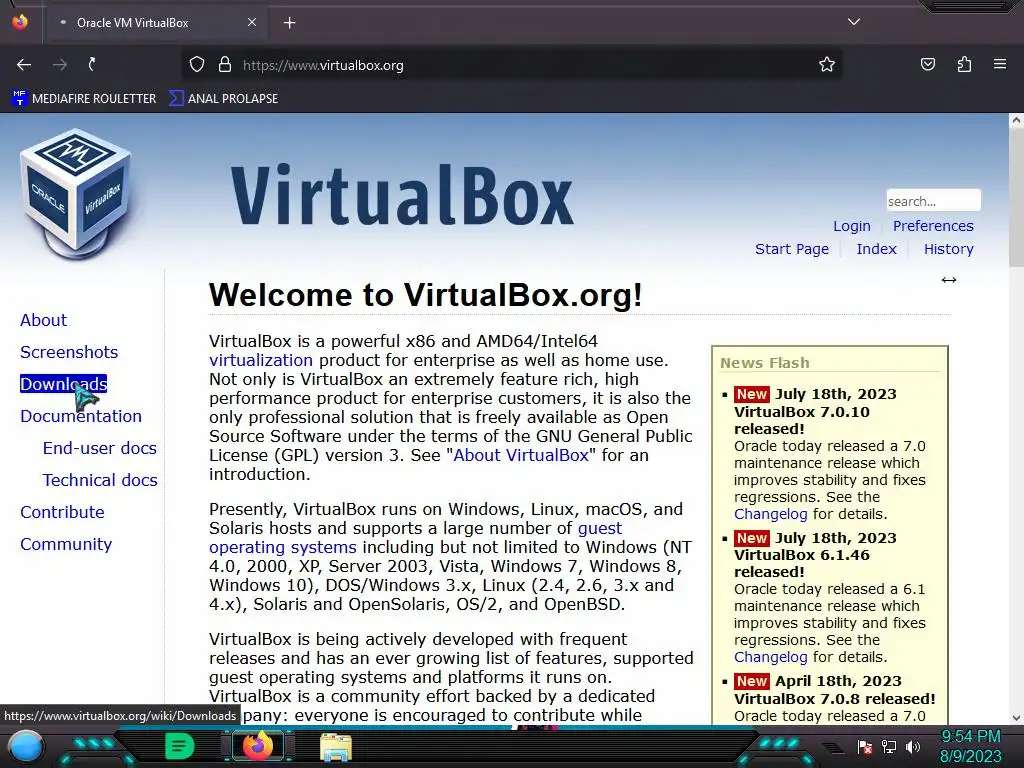Open Changelog link for VirtualBox 6.1.46
The width and height of the screenshot is (1024, 768).
pyautogui.click(x=771, y=657)
